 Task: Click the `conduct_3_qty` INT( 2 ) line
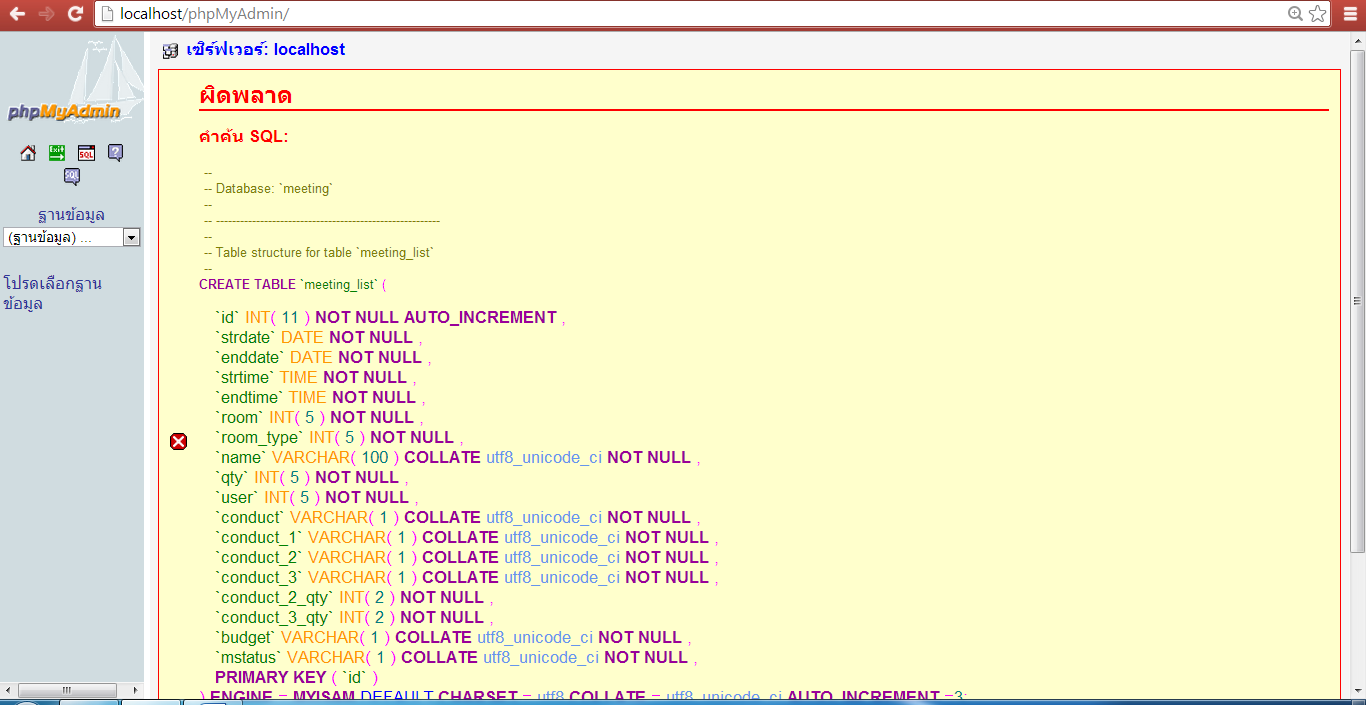click(354, 617)
